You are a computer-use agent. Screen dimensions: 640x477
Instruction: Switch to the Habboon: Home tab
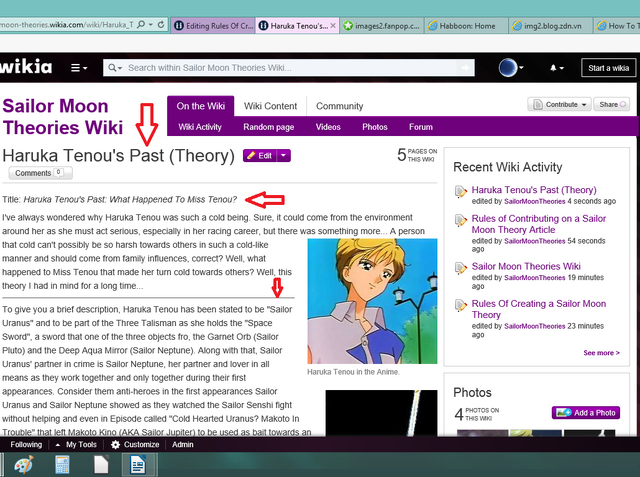click(467, 26)
